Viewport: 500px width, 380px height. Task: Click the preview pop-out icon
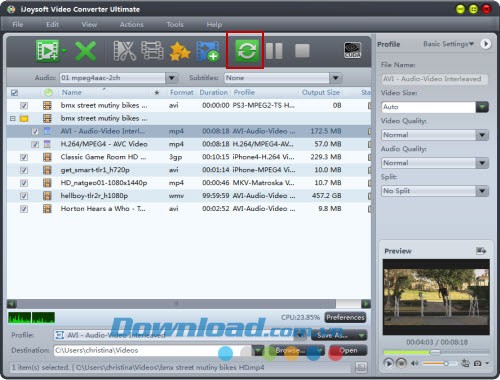481,251
